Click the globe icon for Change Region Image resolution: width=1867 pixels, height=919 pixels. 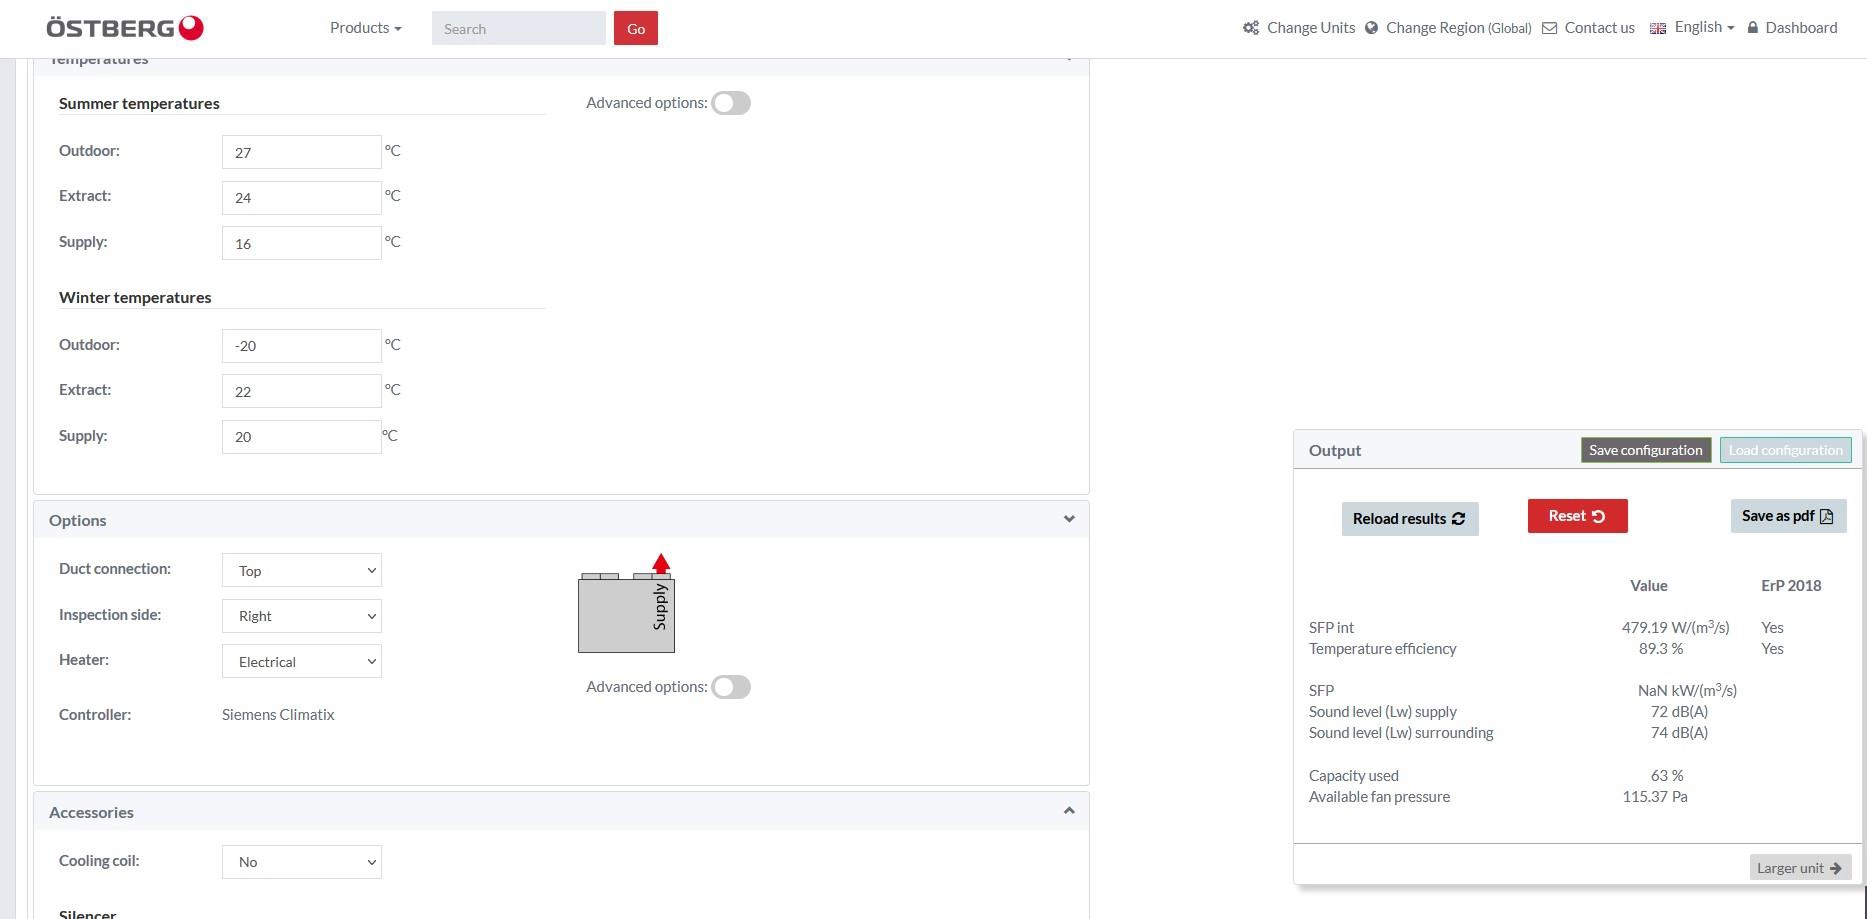1371,27
